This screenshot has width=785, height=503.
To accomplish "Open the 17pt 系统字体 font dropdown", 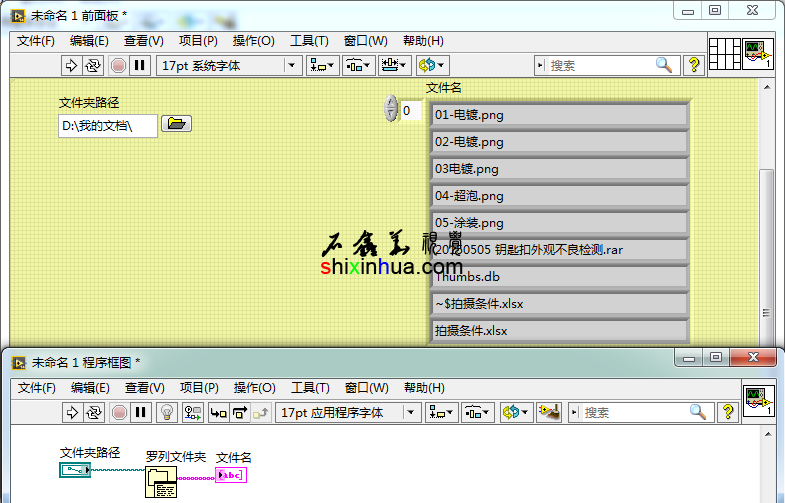I will [229, 65].
